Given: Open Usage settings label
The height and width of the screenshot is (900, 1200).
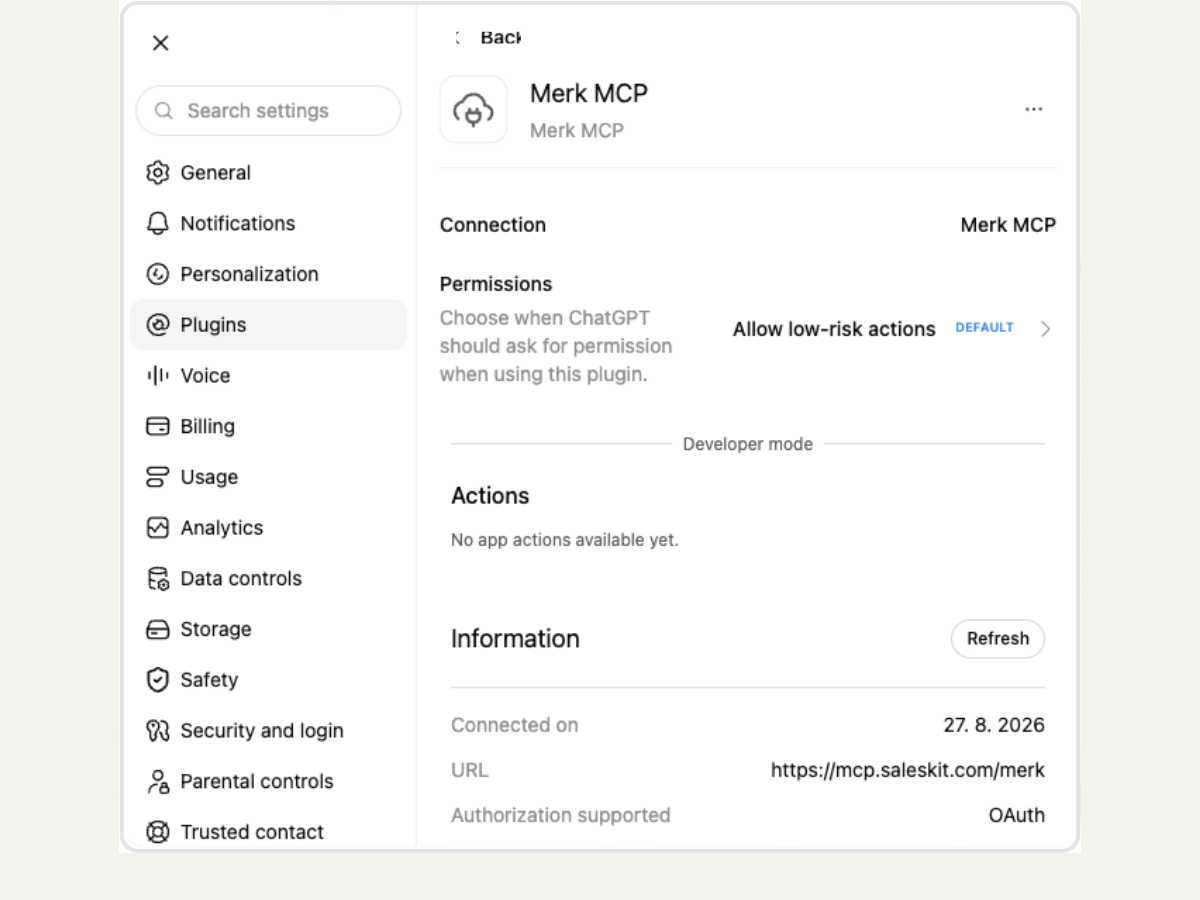Looking at the screenshot, I should coord(209,477).
